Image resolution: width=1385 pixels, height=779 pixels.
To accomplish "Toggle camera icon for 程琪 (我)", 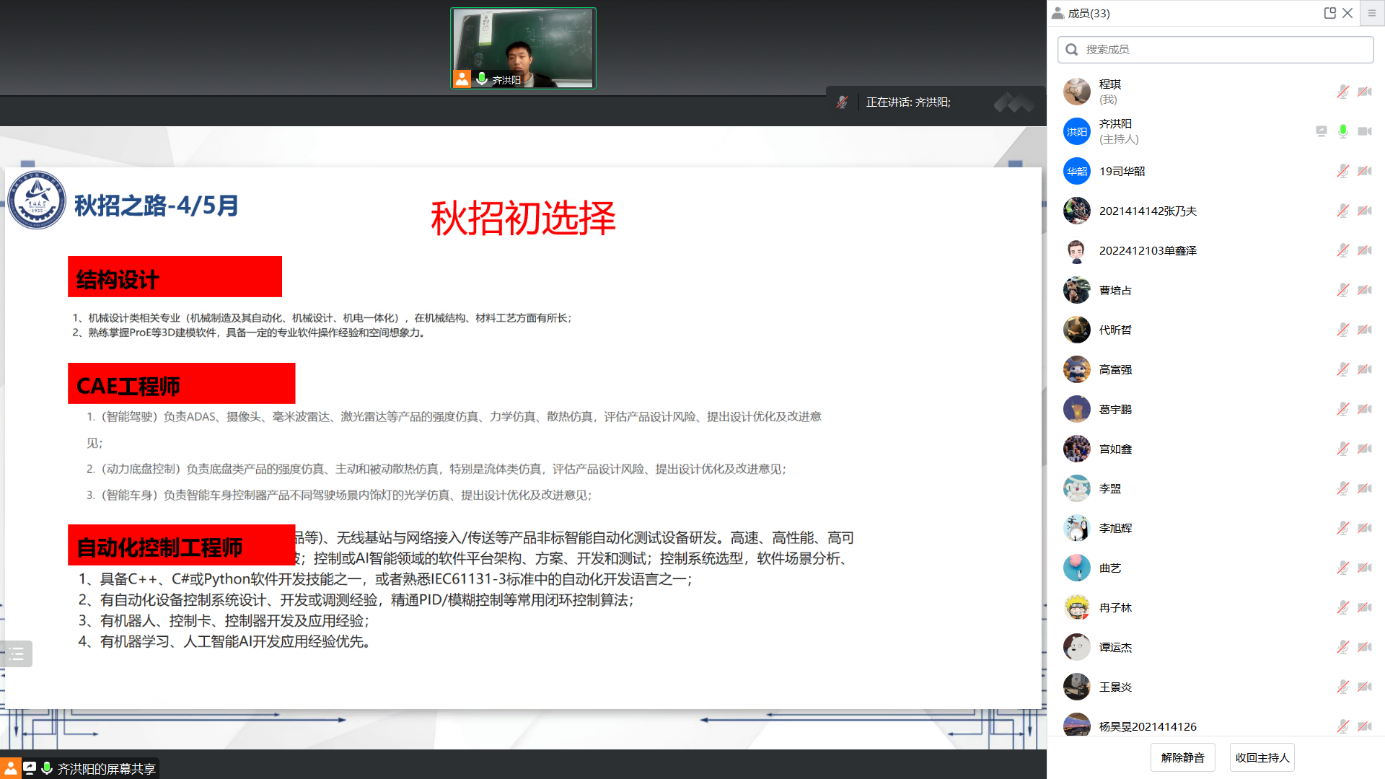I will tap(1364, 92).
